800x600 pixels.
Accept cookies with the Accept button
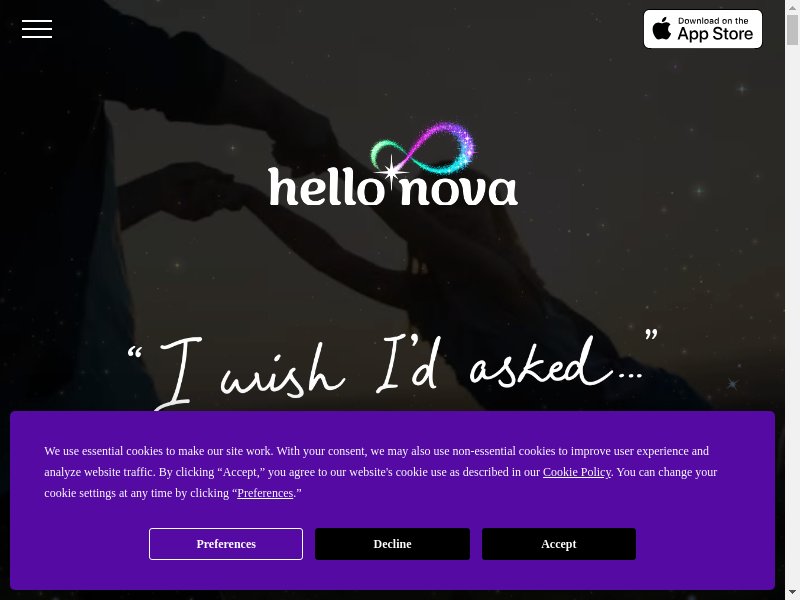559,544
